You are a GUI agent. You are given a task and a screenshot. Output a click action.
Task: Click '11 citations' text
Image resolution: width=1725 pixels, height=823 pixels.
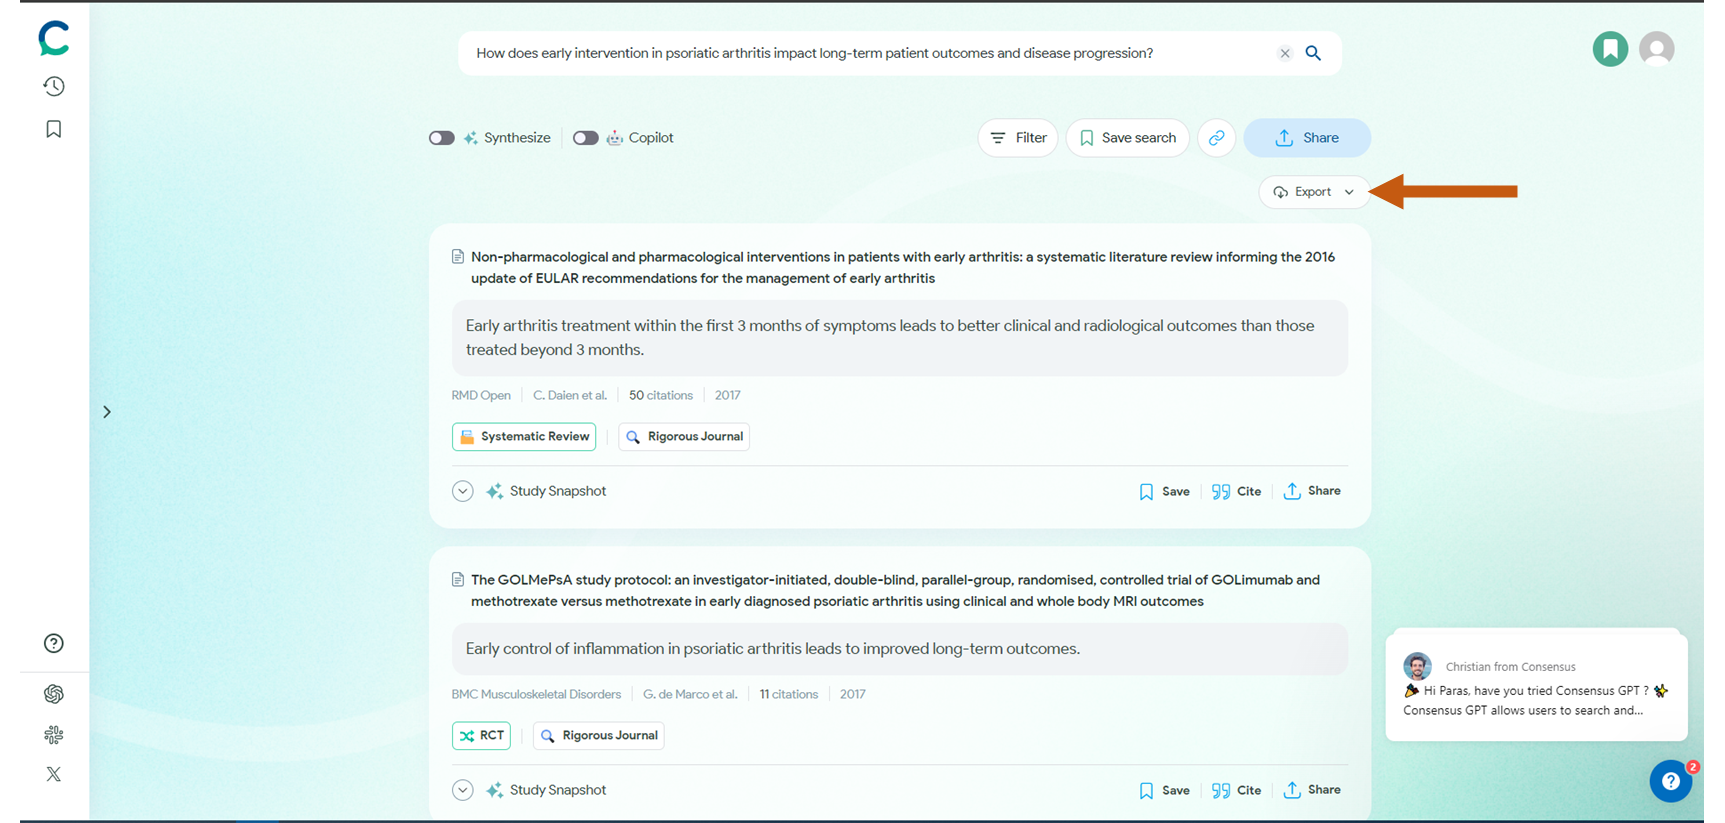(789, 694)
